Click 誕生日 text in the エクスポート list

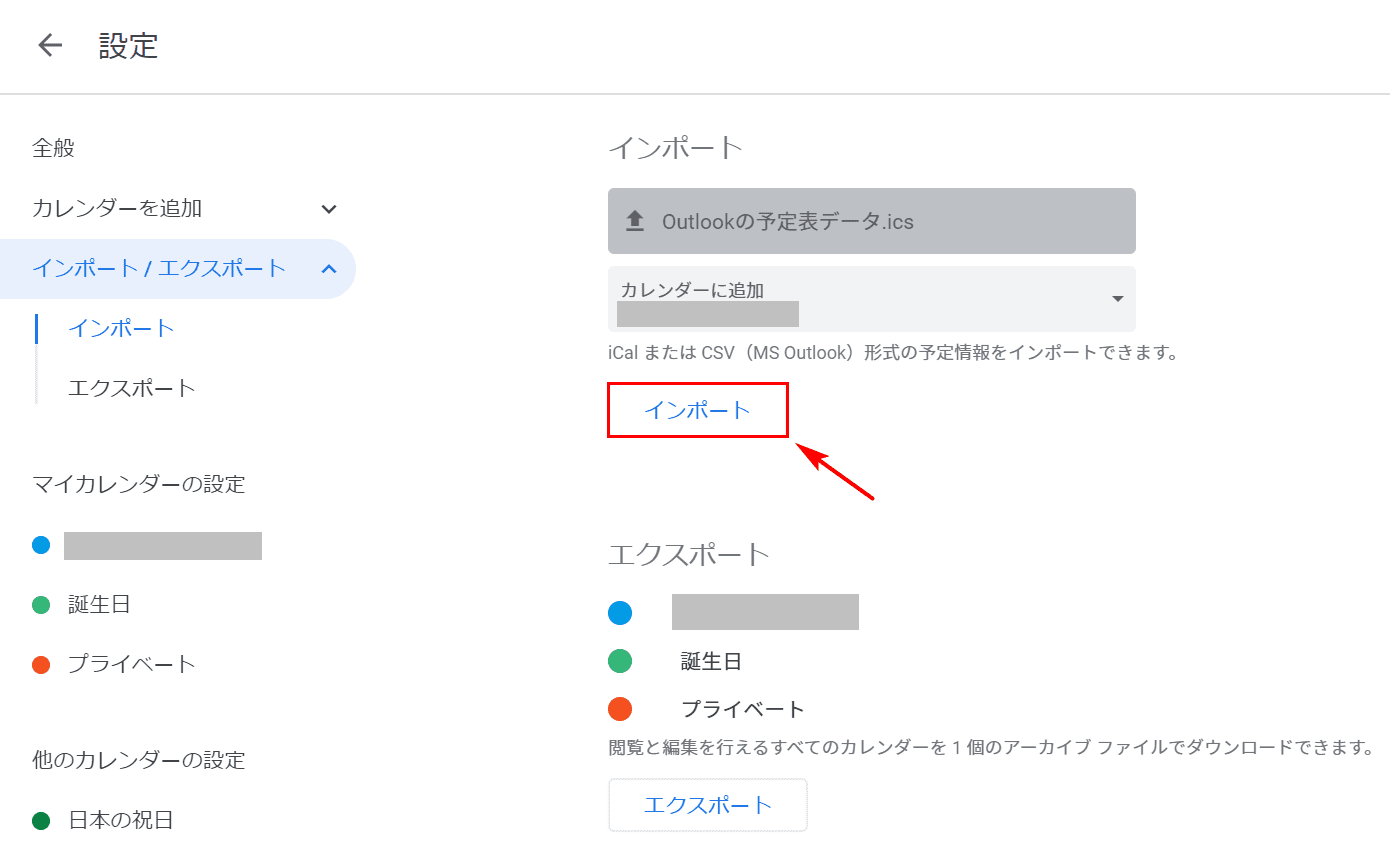pos(711,661)
